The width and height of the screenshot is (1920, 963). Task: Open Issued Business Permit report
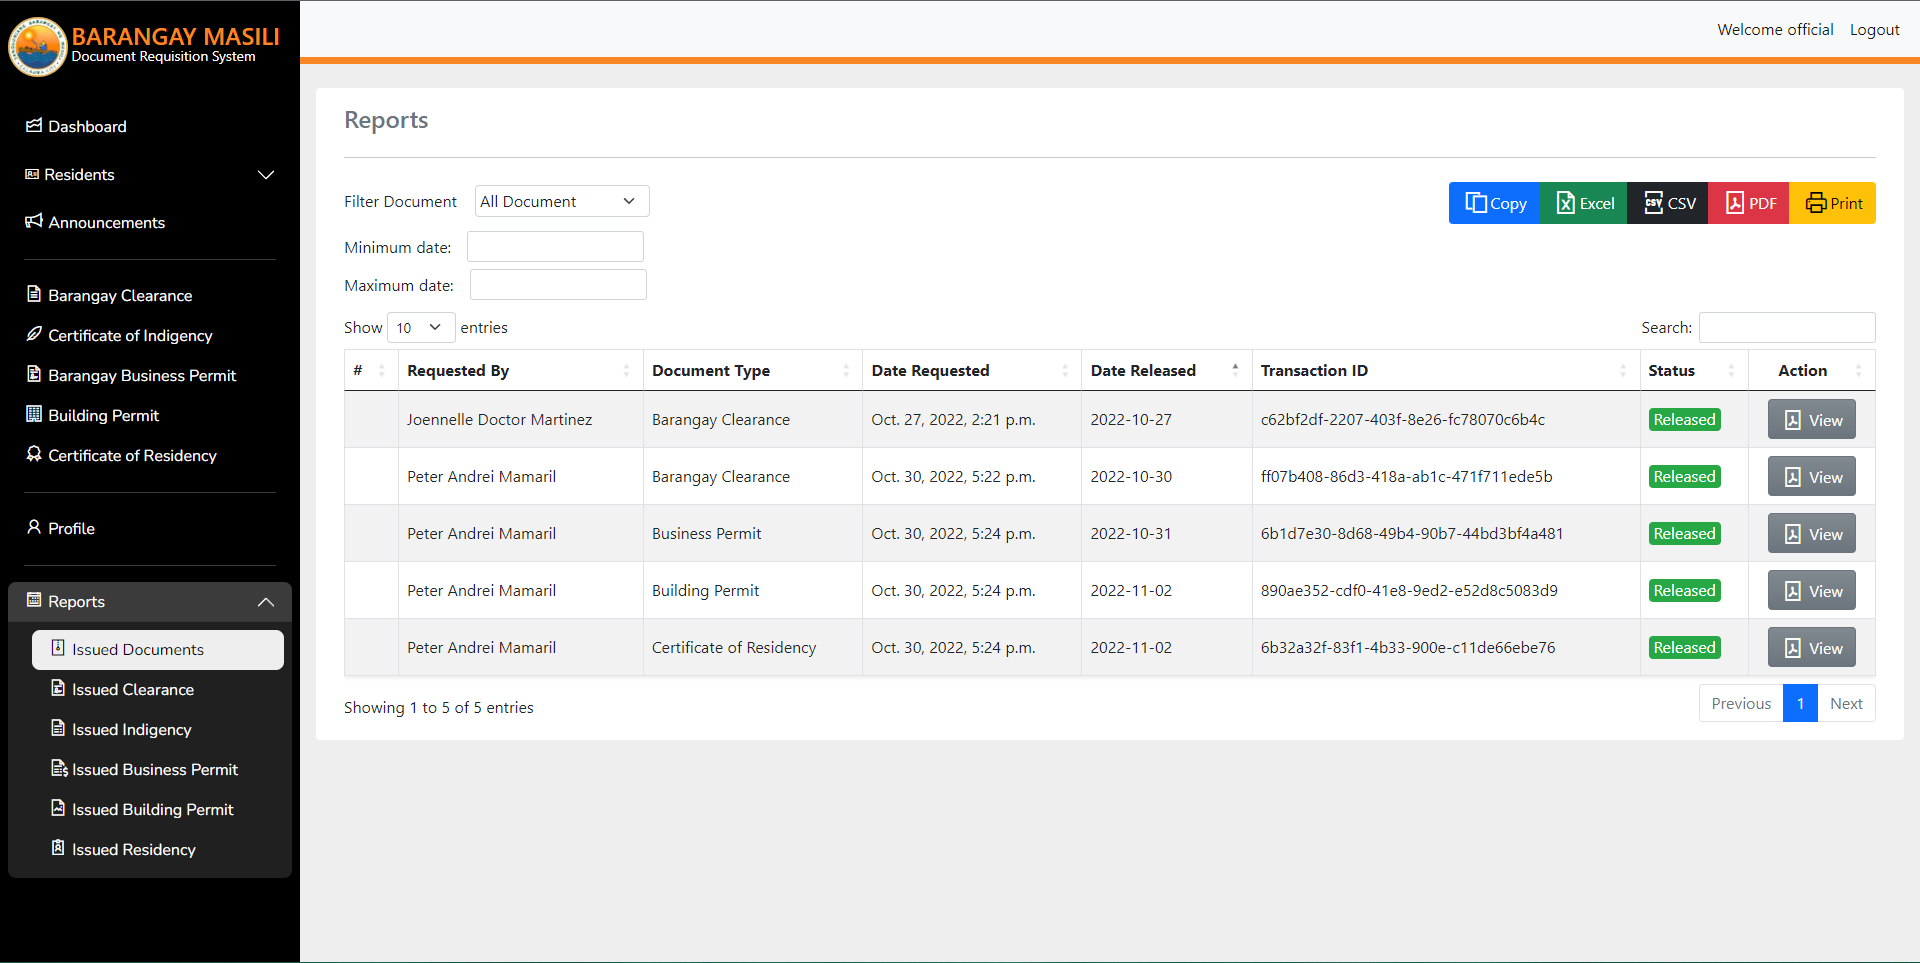click(154, 770)
